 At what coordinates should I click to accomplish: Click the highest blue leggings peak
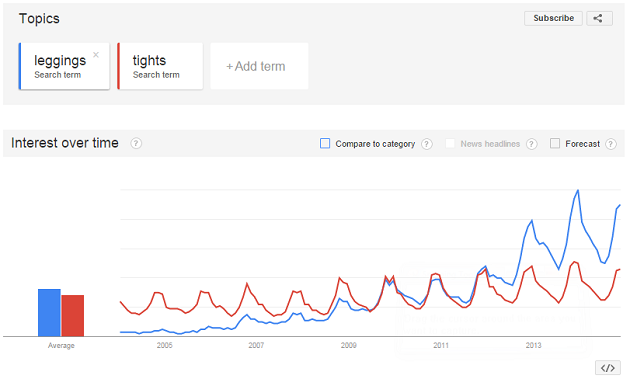(578, 191)
